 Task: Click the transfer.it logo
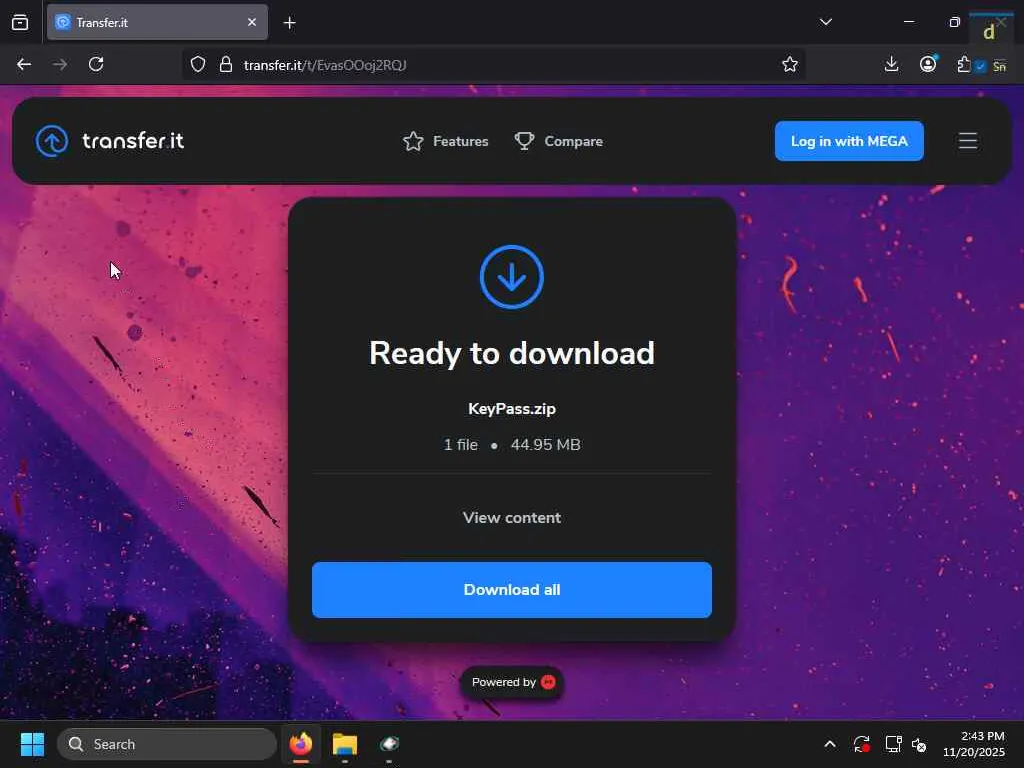(x=110, y=141)
